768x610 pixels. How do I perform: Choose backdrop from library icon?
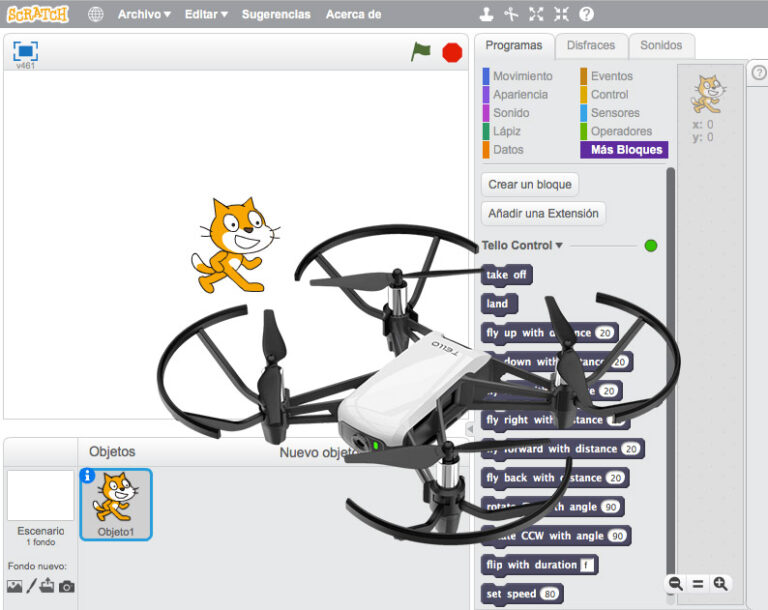(x=14, y=586)
